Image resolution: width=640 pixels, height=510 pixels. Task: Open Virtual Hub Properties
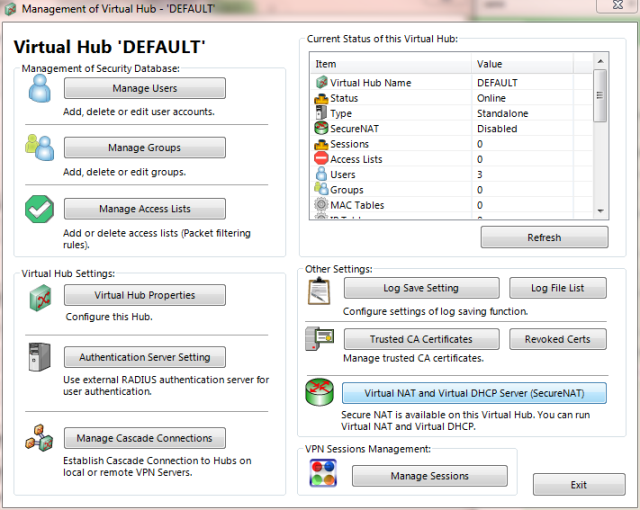coord(145,295)
